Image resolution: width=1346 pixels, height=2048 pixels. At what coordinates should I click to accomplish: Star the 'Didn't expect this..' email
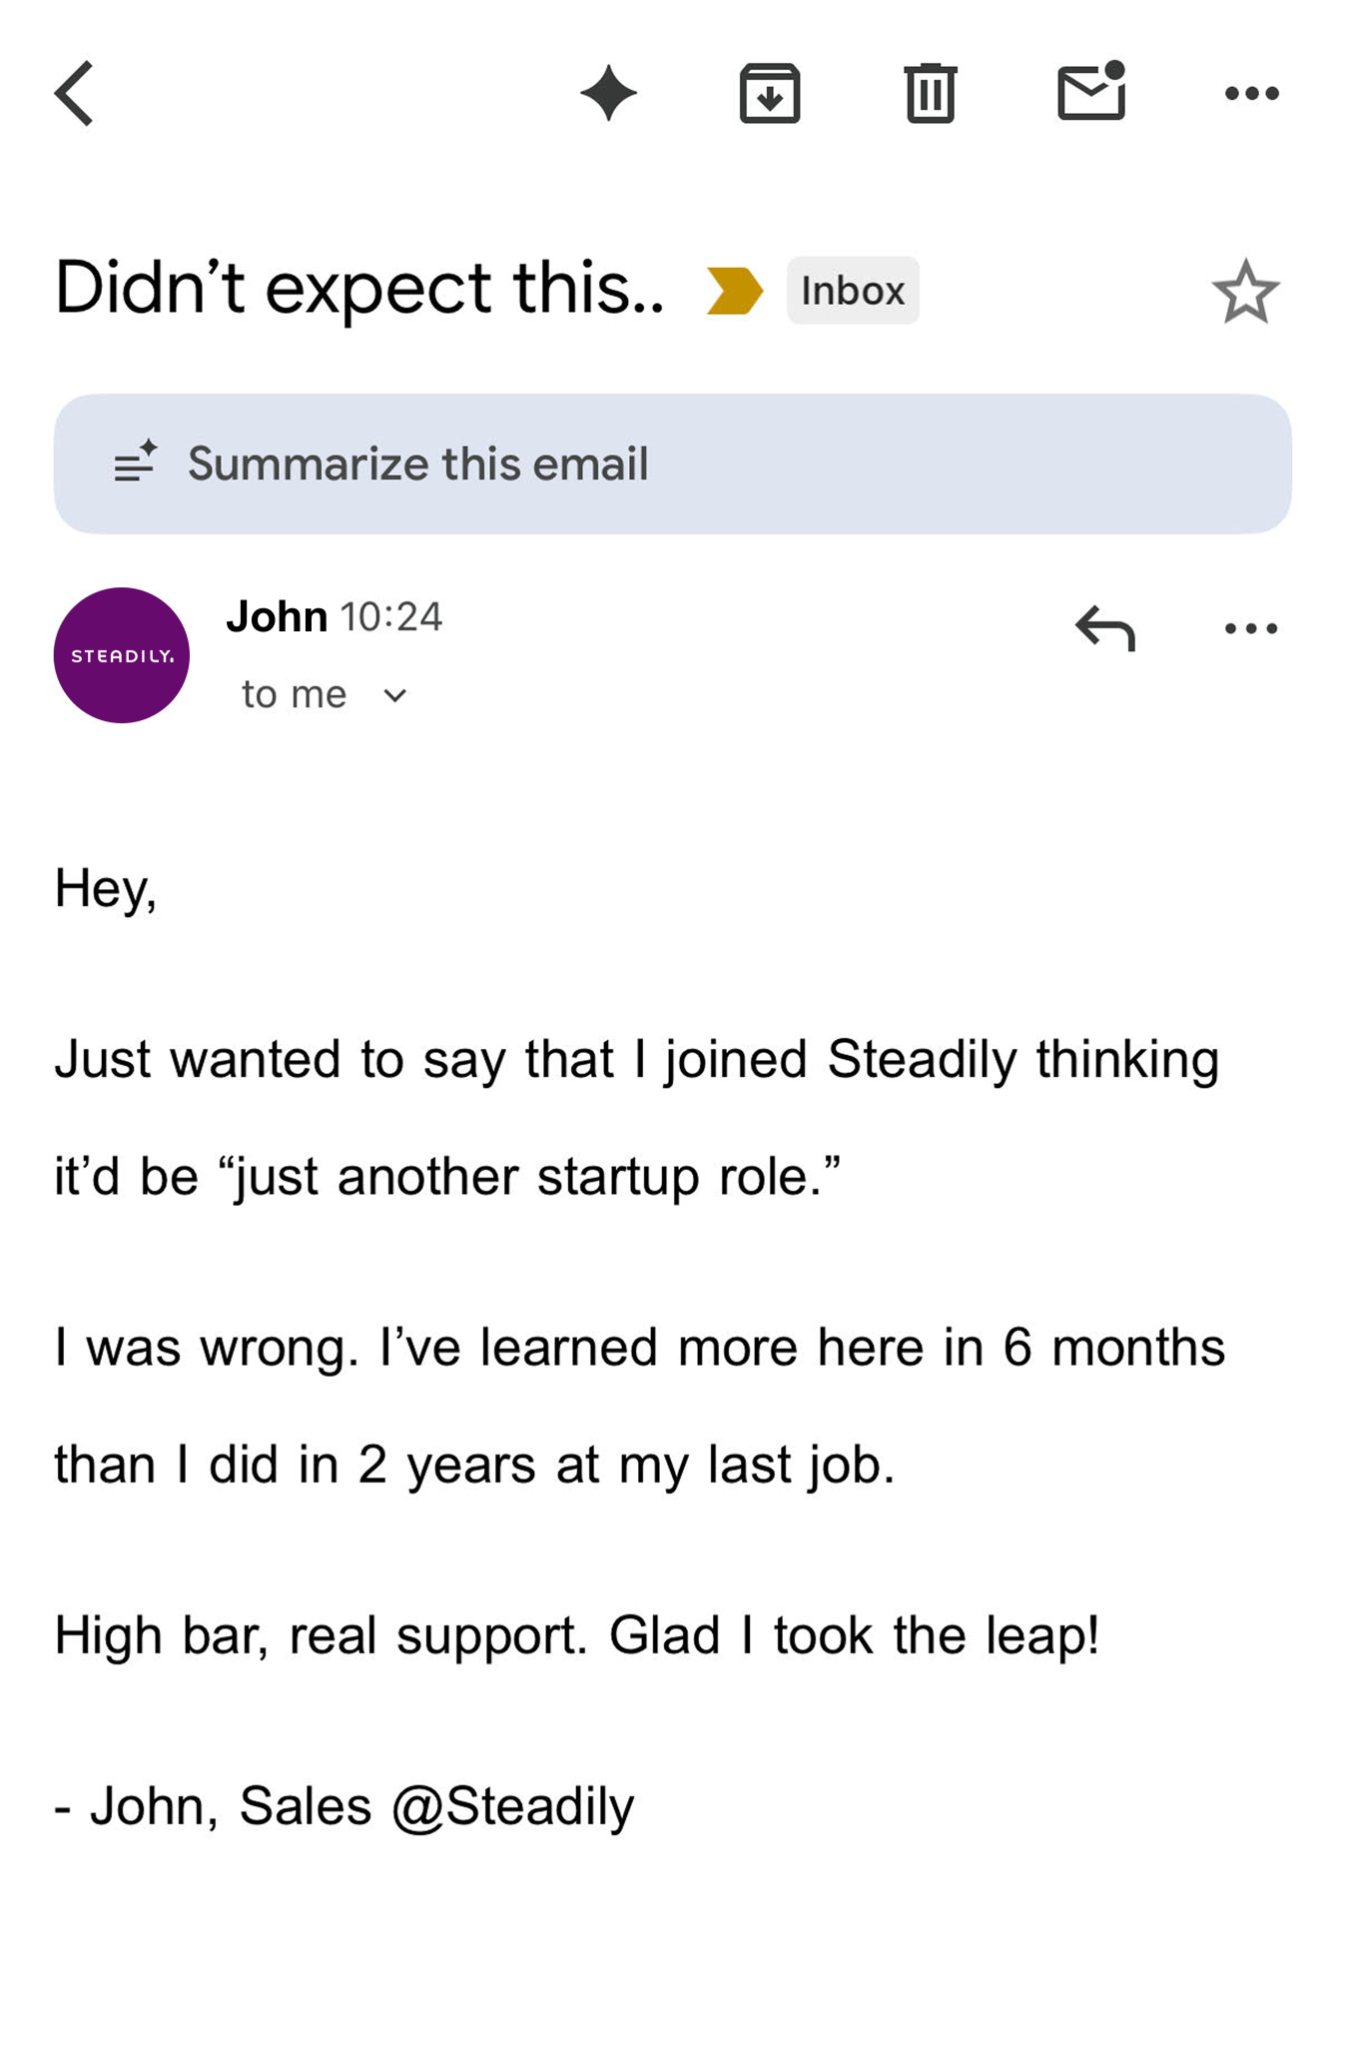[x=1245, y=292]
